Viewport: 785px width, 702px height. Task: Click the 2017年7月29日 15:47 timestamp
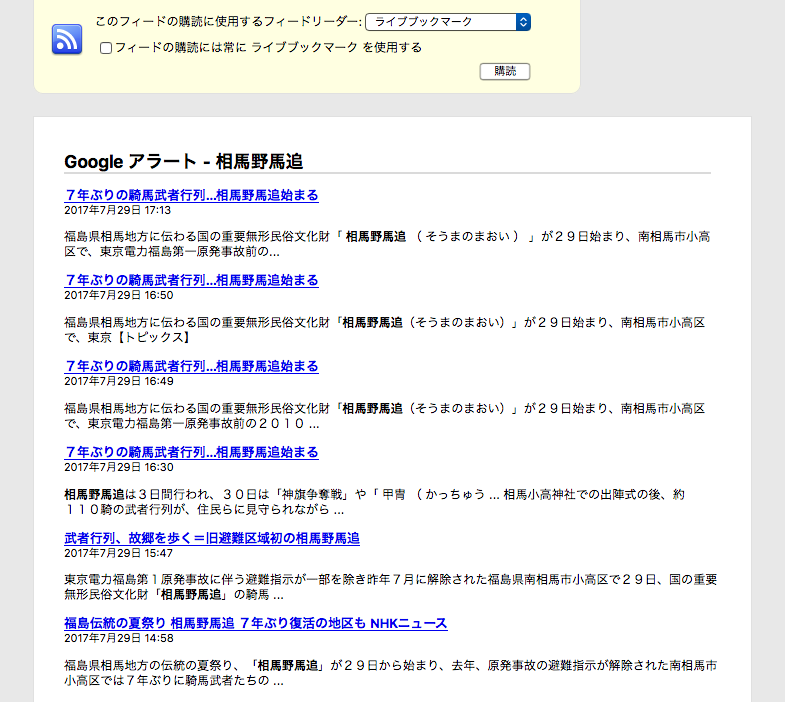119,553
